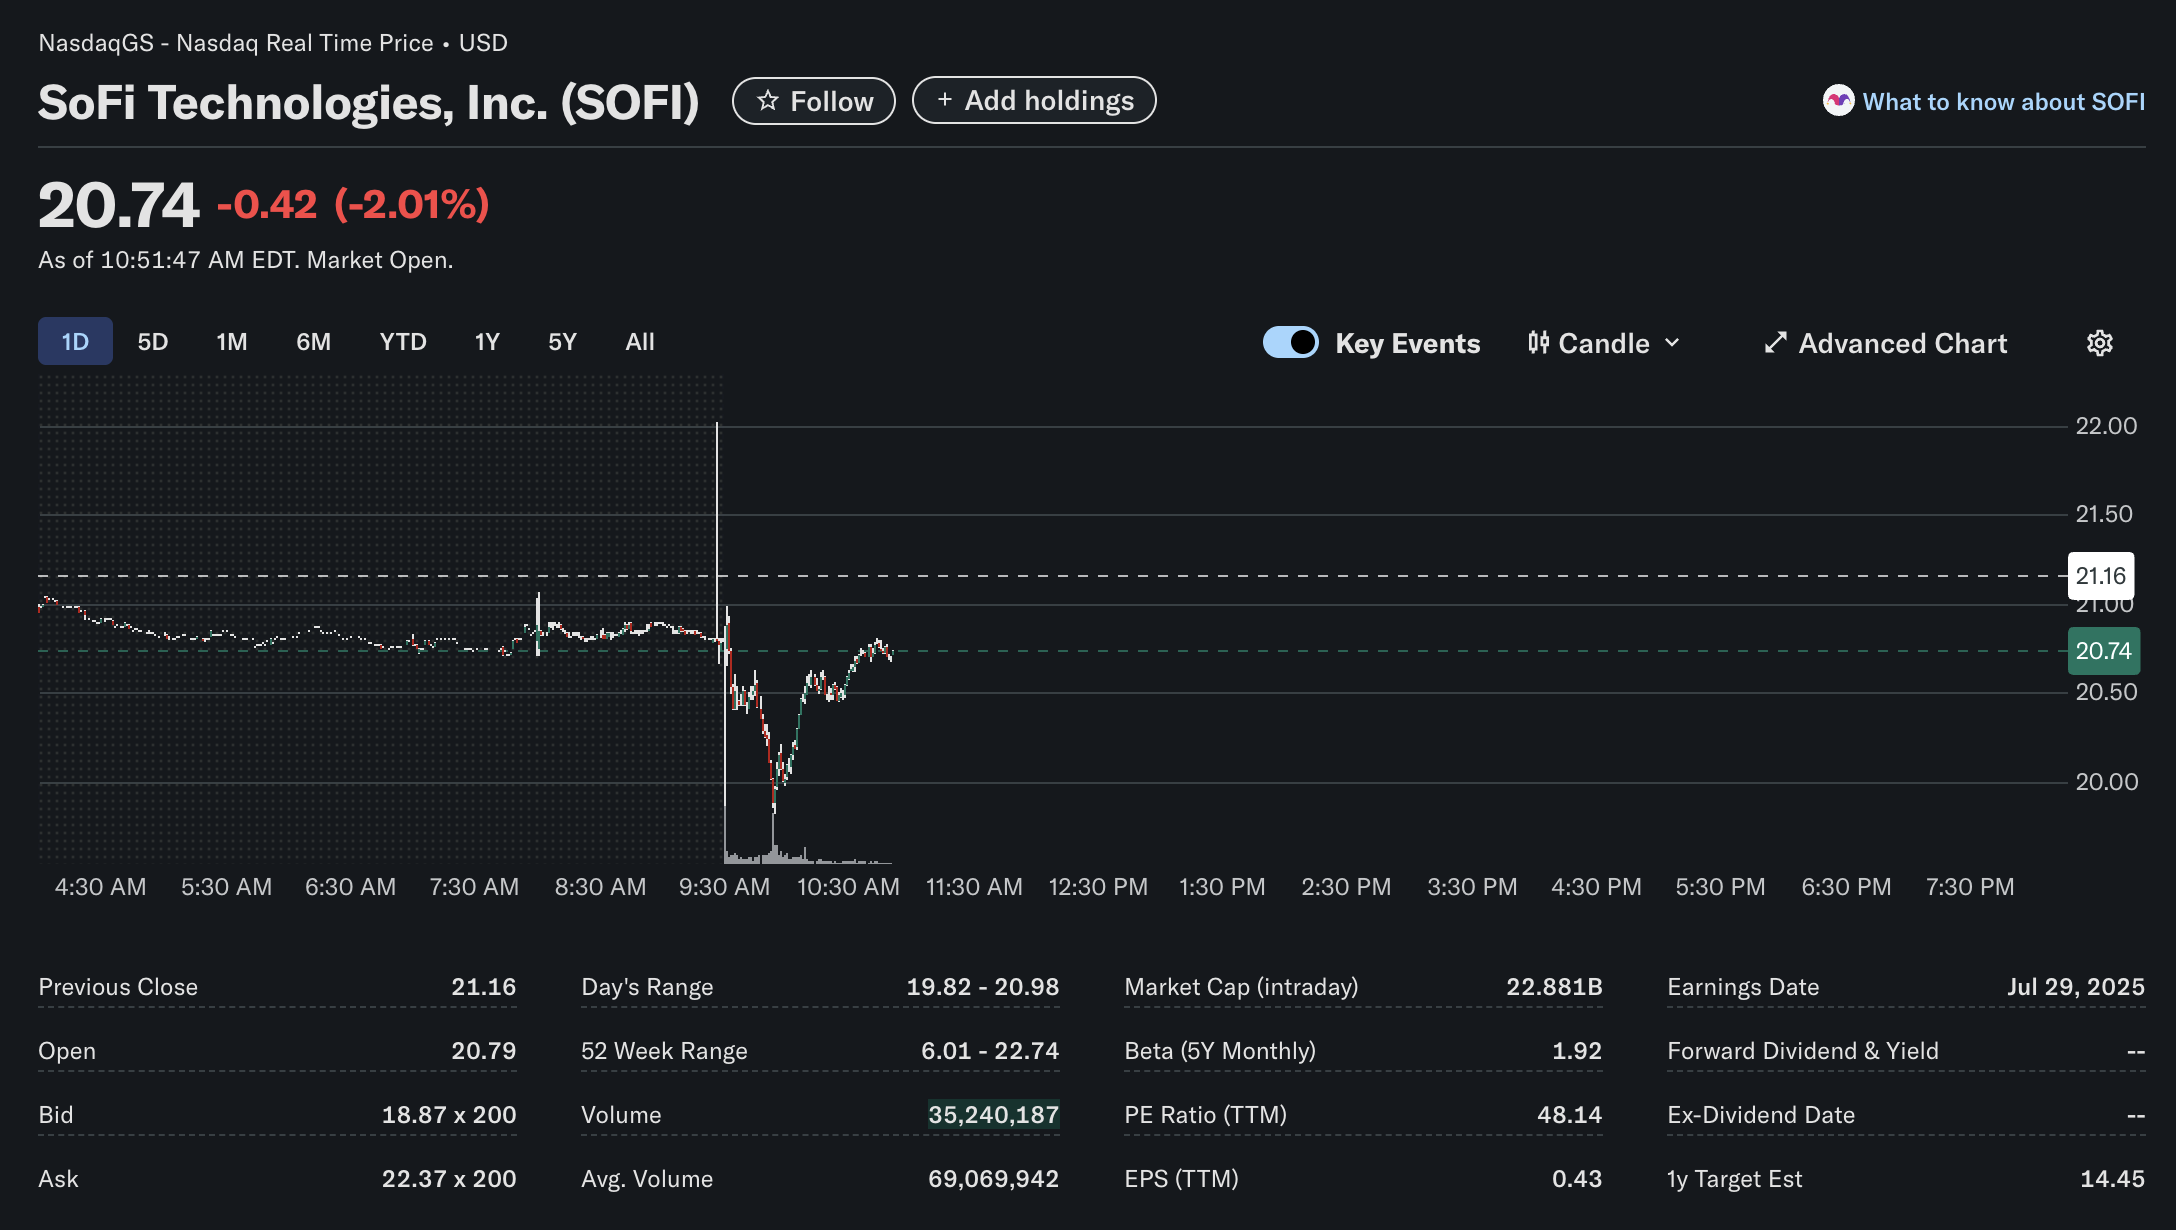This screenshot has height=1230, width=2176.
Task: Click the candlestick chart type icon
Action: point(1538,343)
